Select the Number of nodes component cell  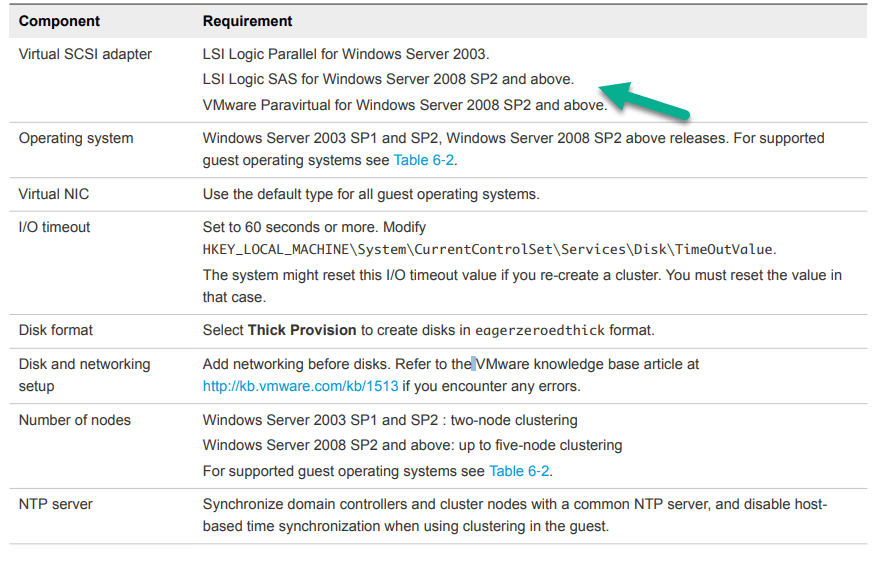point(74,420)
